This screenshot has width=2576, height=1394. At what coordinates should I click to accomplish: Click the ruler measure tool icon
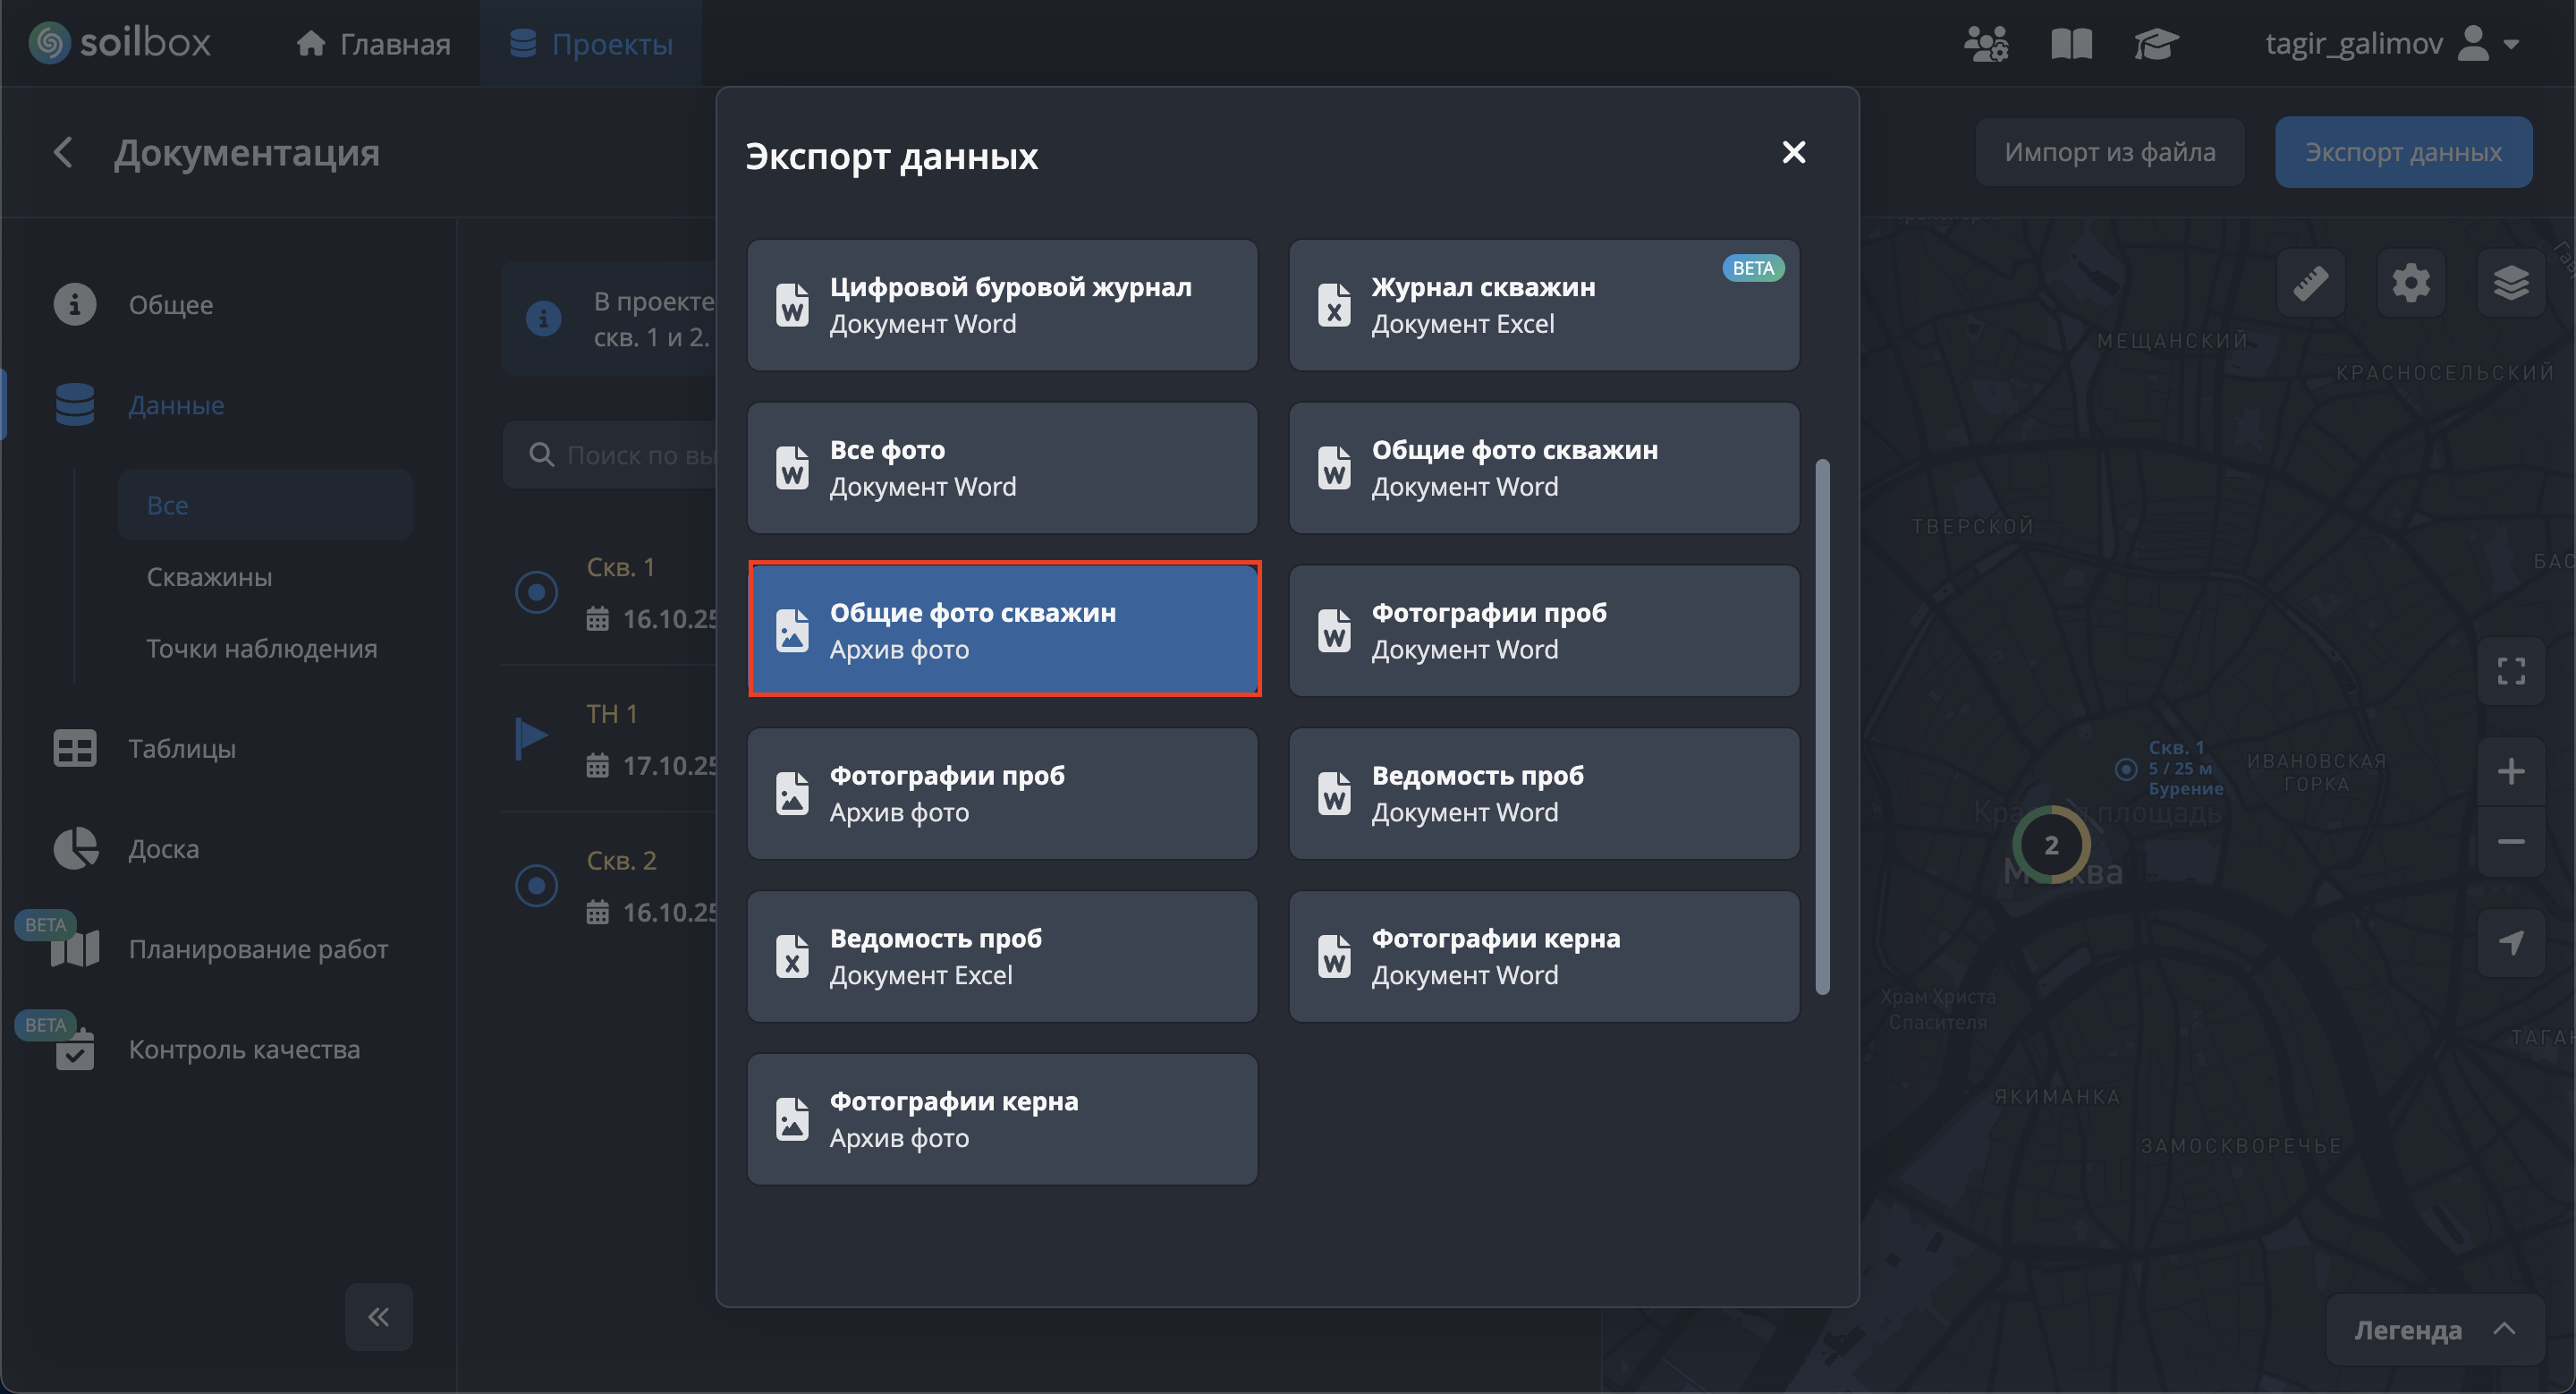(2310, 284)
